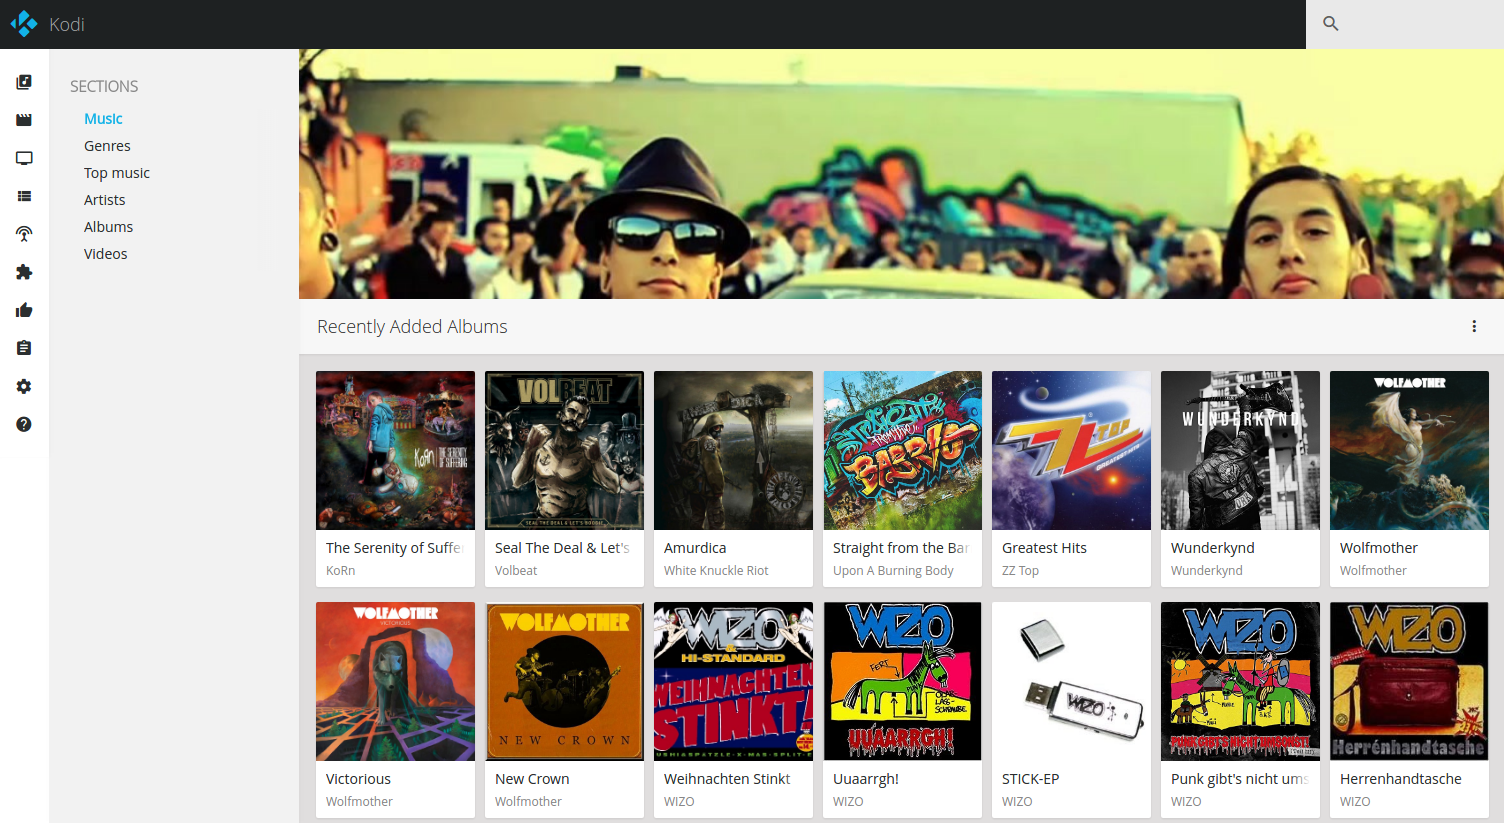Open the settings gear sidebar icon

(24, 386)
